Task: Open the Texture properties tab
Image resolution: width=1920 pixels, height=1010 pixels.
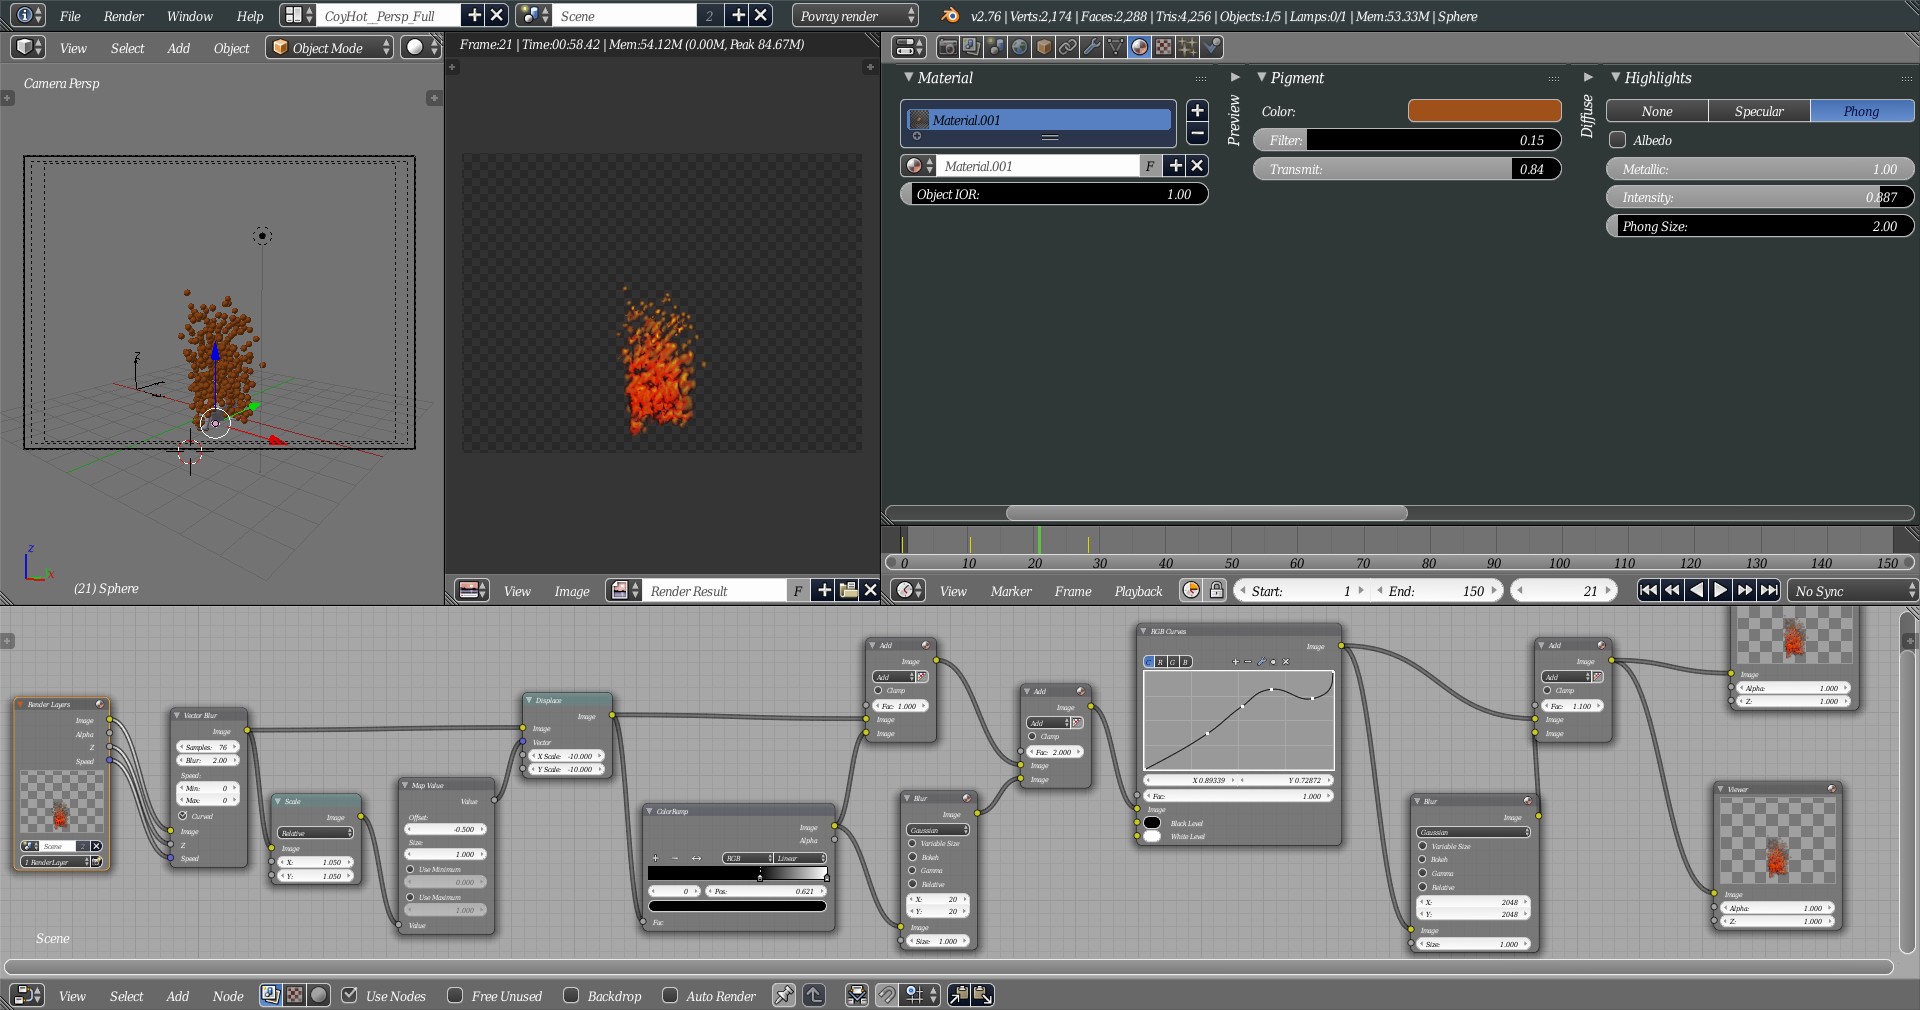Action: point(1164,47)
